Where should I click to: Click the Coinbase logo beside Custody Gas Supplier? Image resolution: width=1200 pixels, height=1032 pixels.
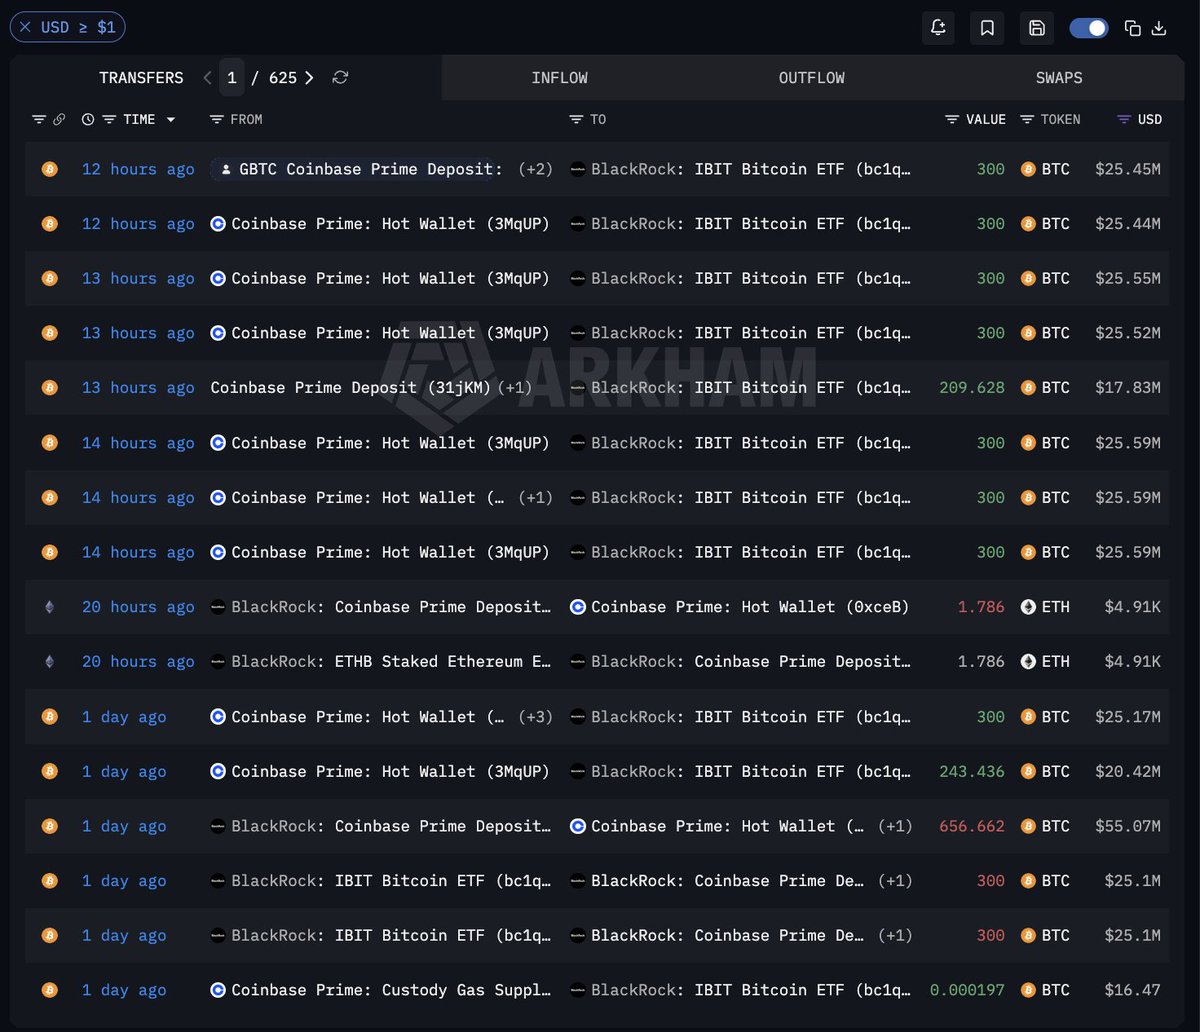click(x=218, y=990)
